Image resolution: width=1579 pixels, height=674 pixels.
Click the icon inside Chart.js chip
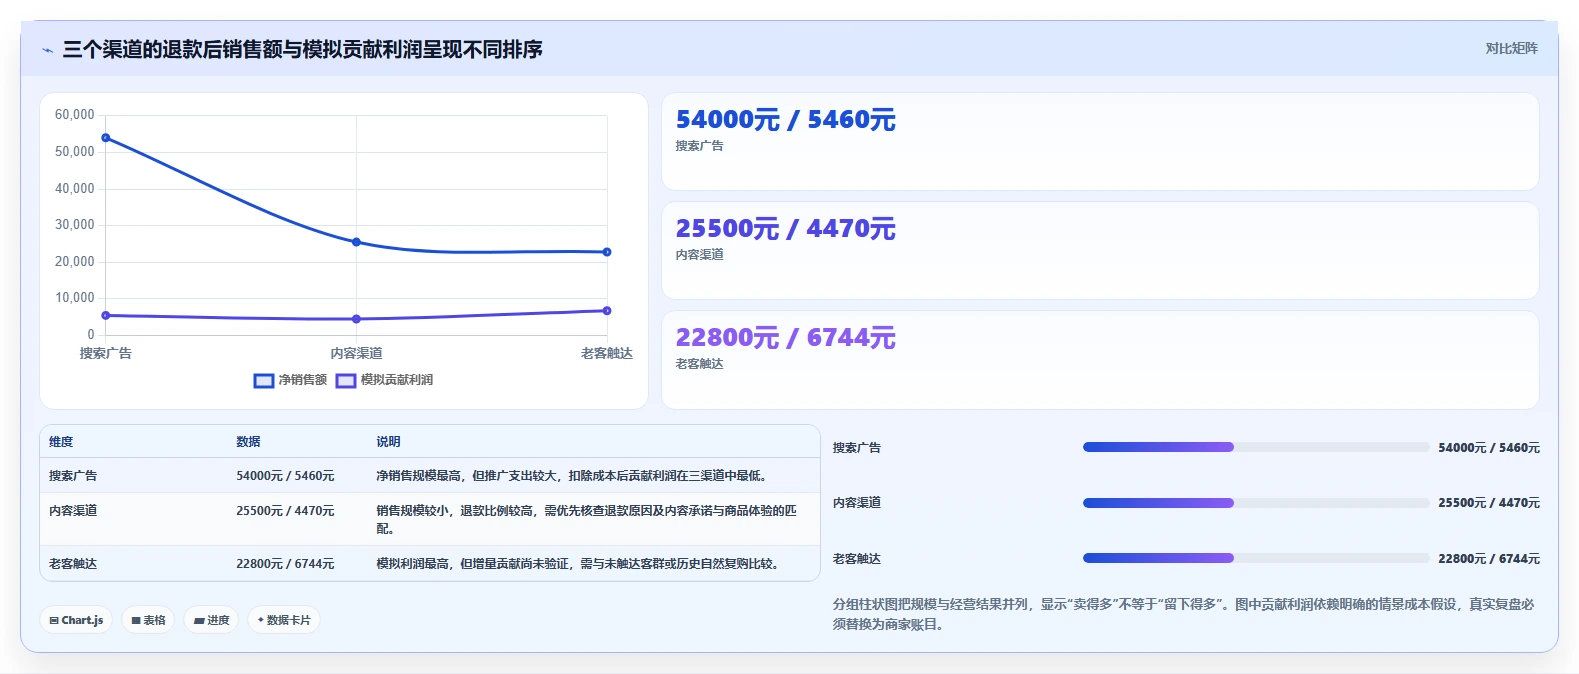pyautogui.click(x=54, y=621)
